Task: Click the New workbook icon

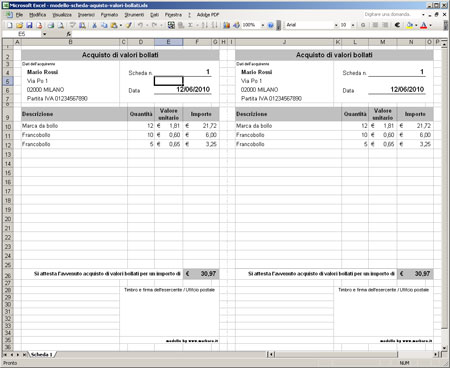Action: point(10,25)
